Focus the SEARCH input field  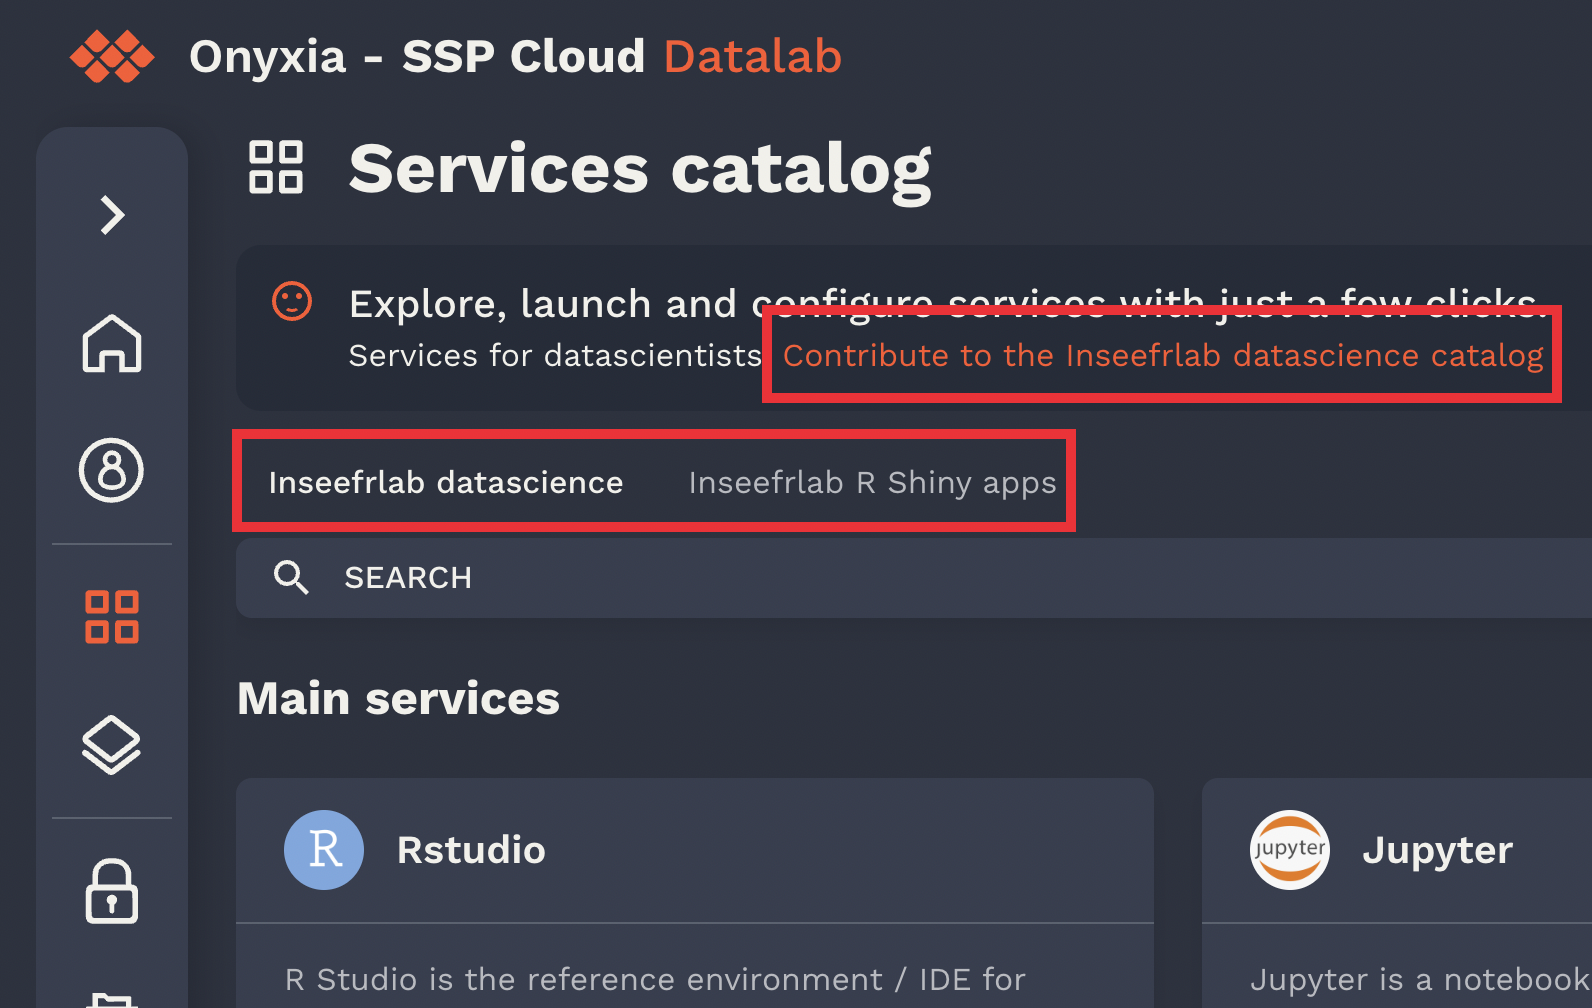click(x=900, y=578)
